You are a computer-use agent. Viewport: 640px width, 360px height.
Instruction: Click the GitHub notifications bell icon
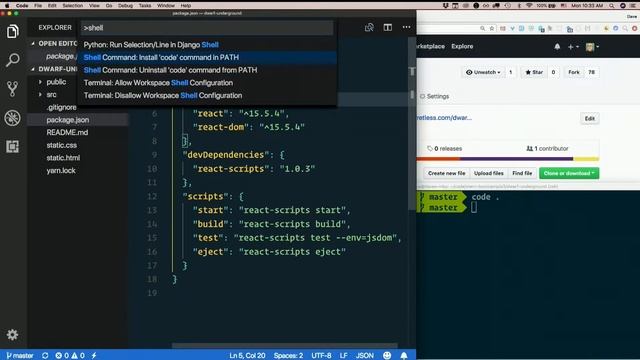557,47
